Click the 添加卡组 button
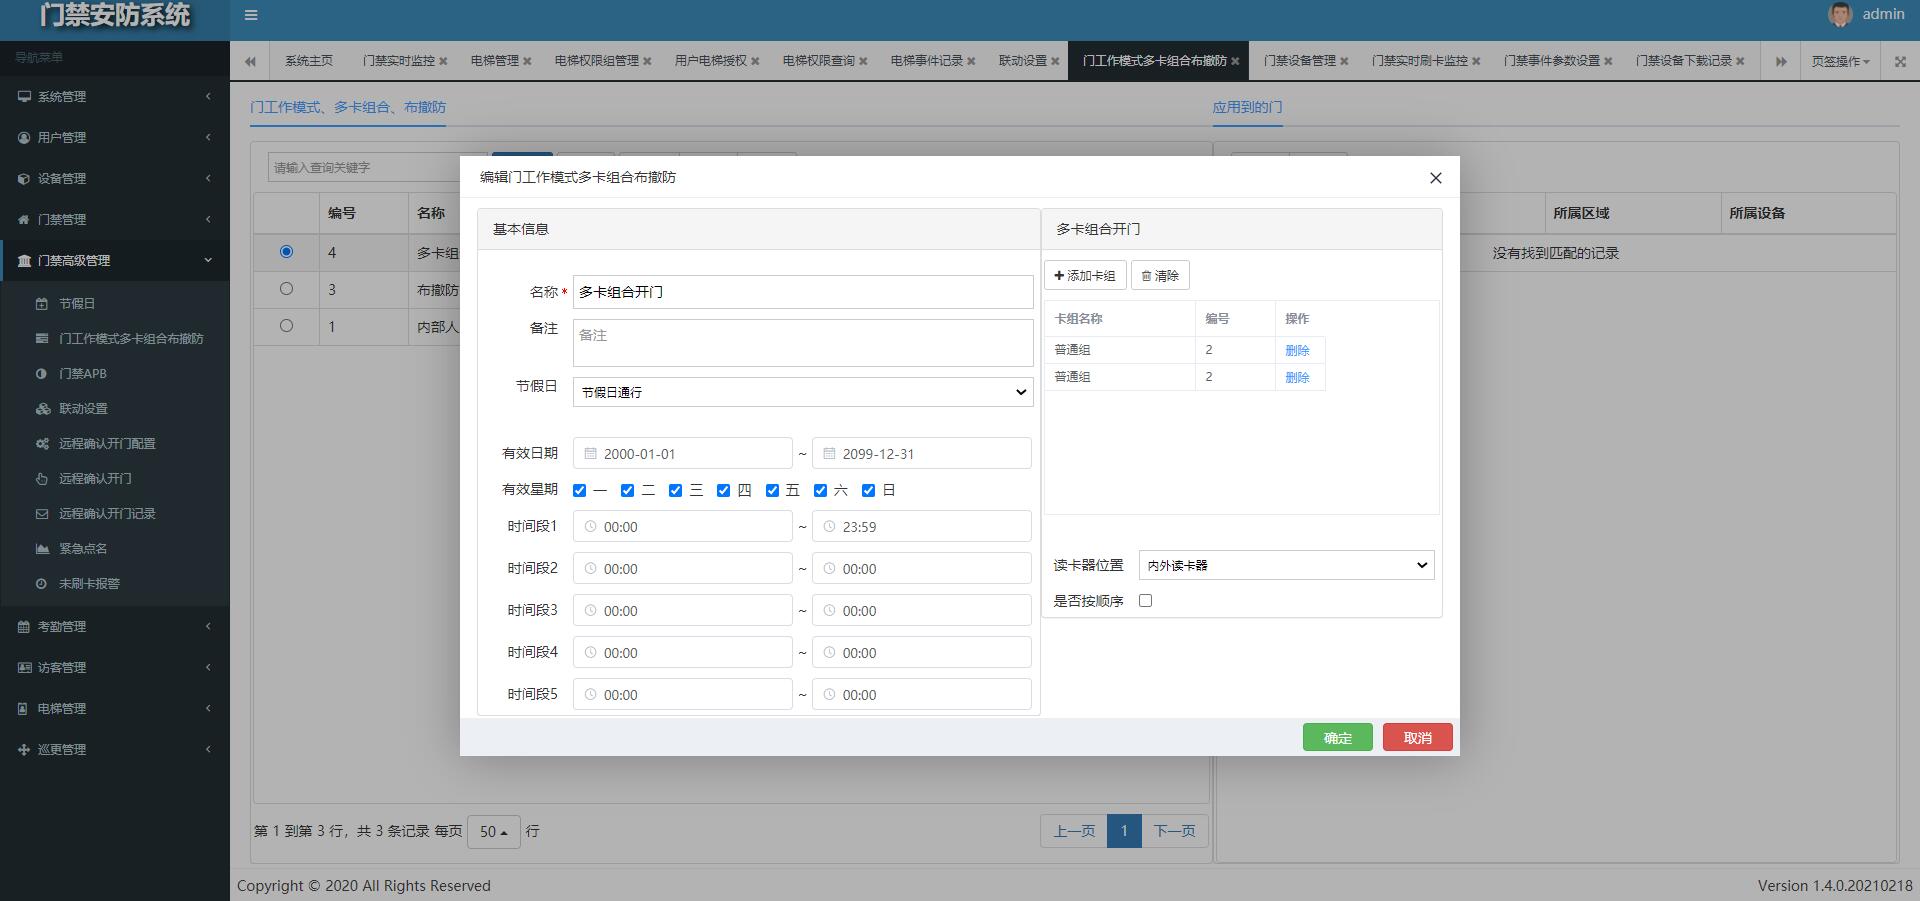This screenshot has width=1920, height=901. point(1085,276)
